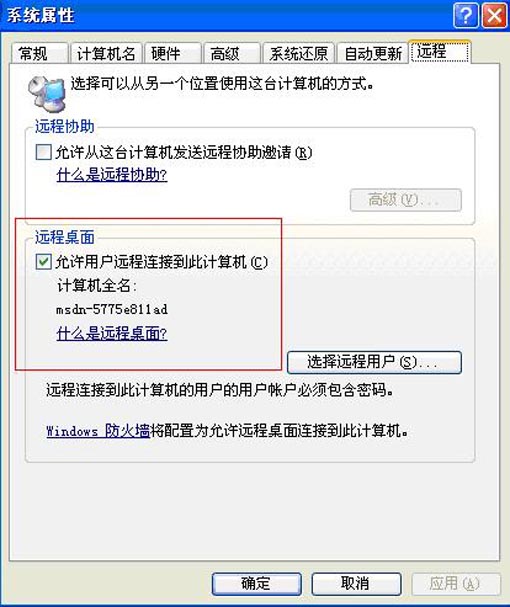Click the remote computer network icon
This screenshot has width=510, height=607.
point(46,93)
